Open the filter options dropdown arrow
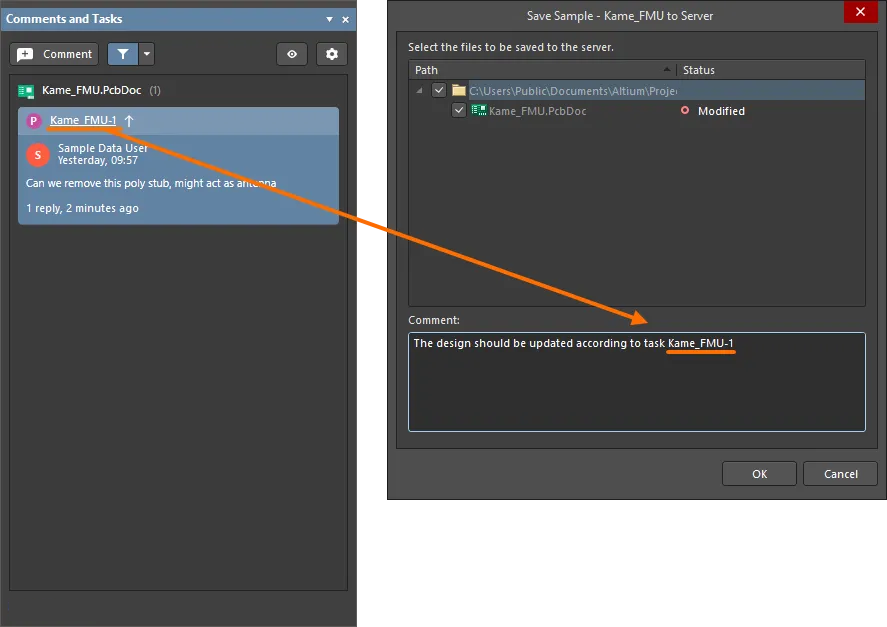This screenshot has width=887, height=627. [x=147, y=54]
